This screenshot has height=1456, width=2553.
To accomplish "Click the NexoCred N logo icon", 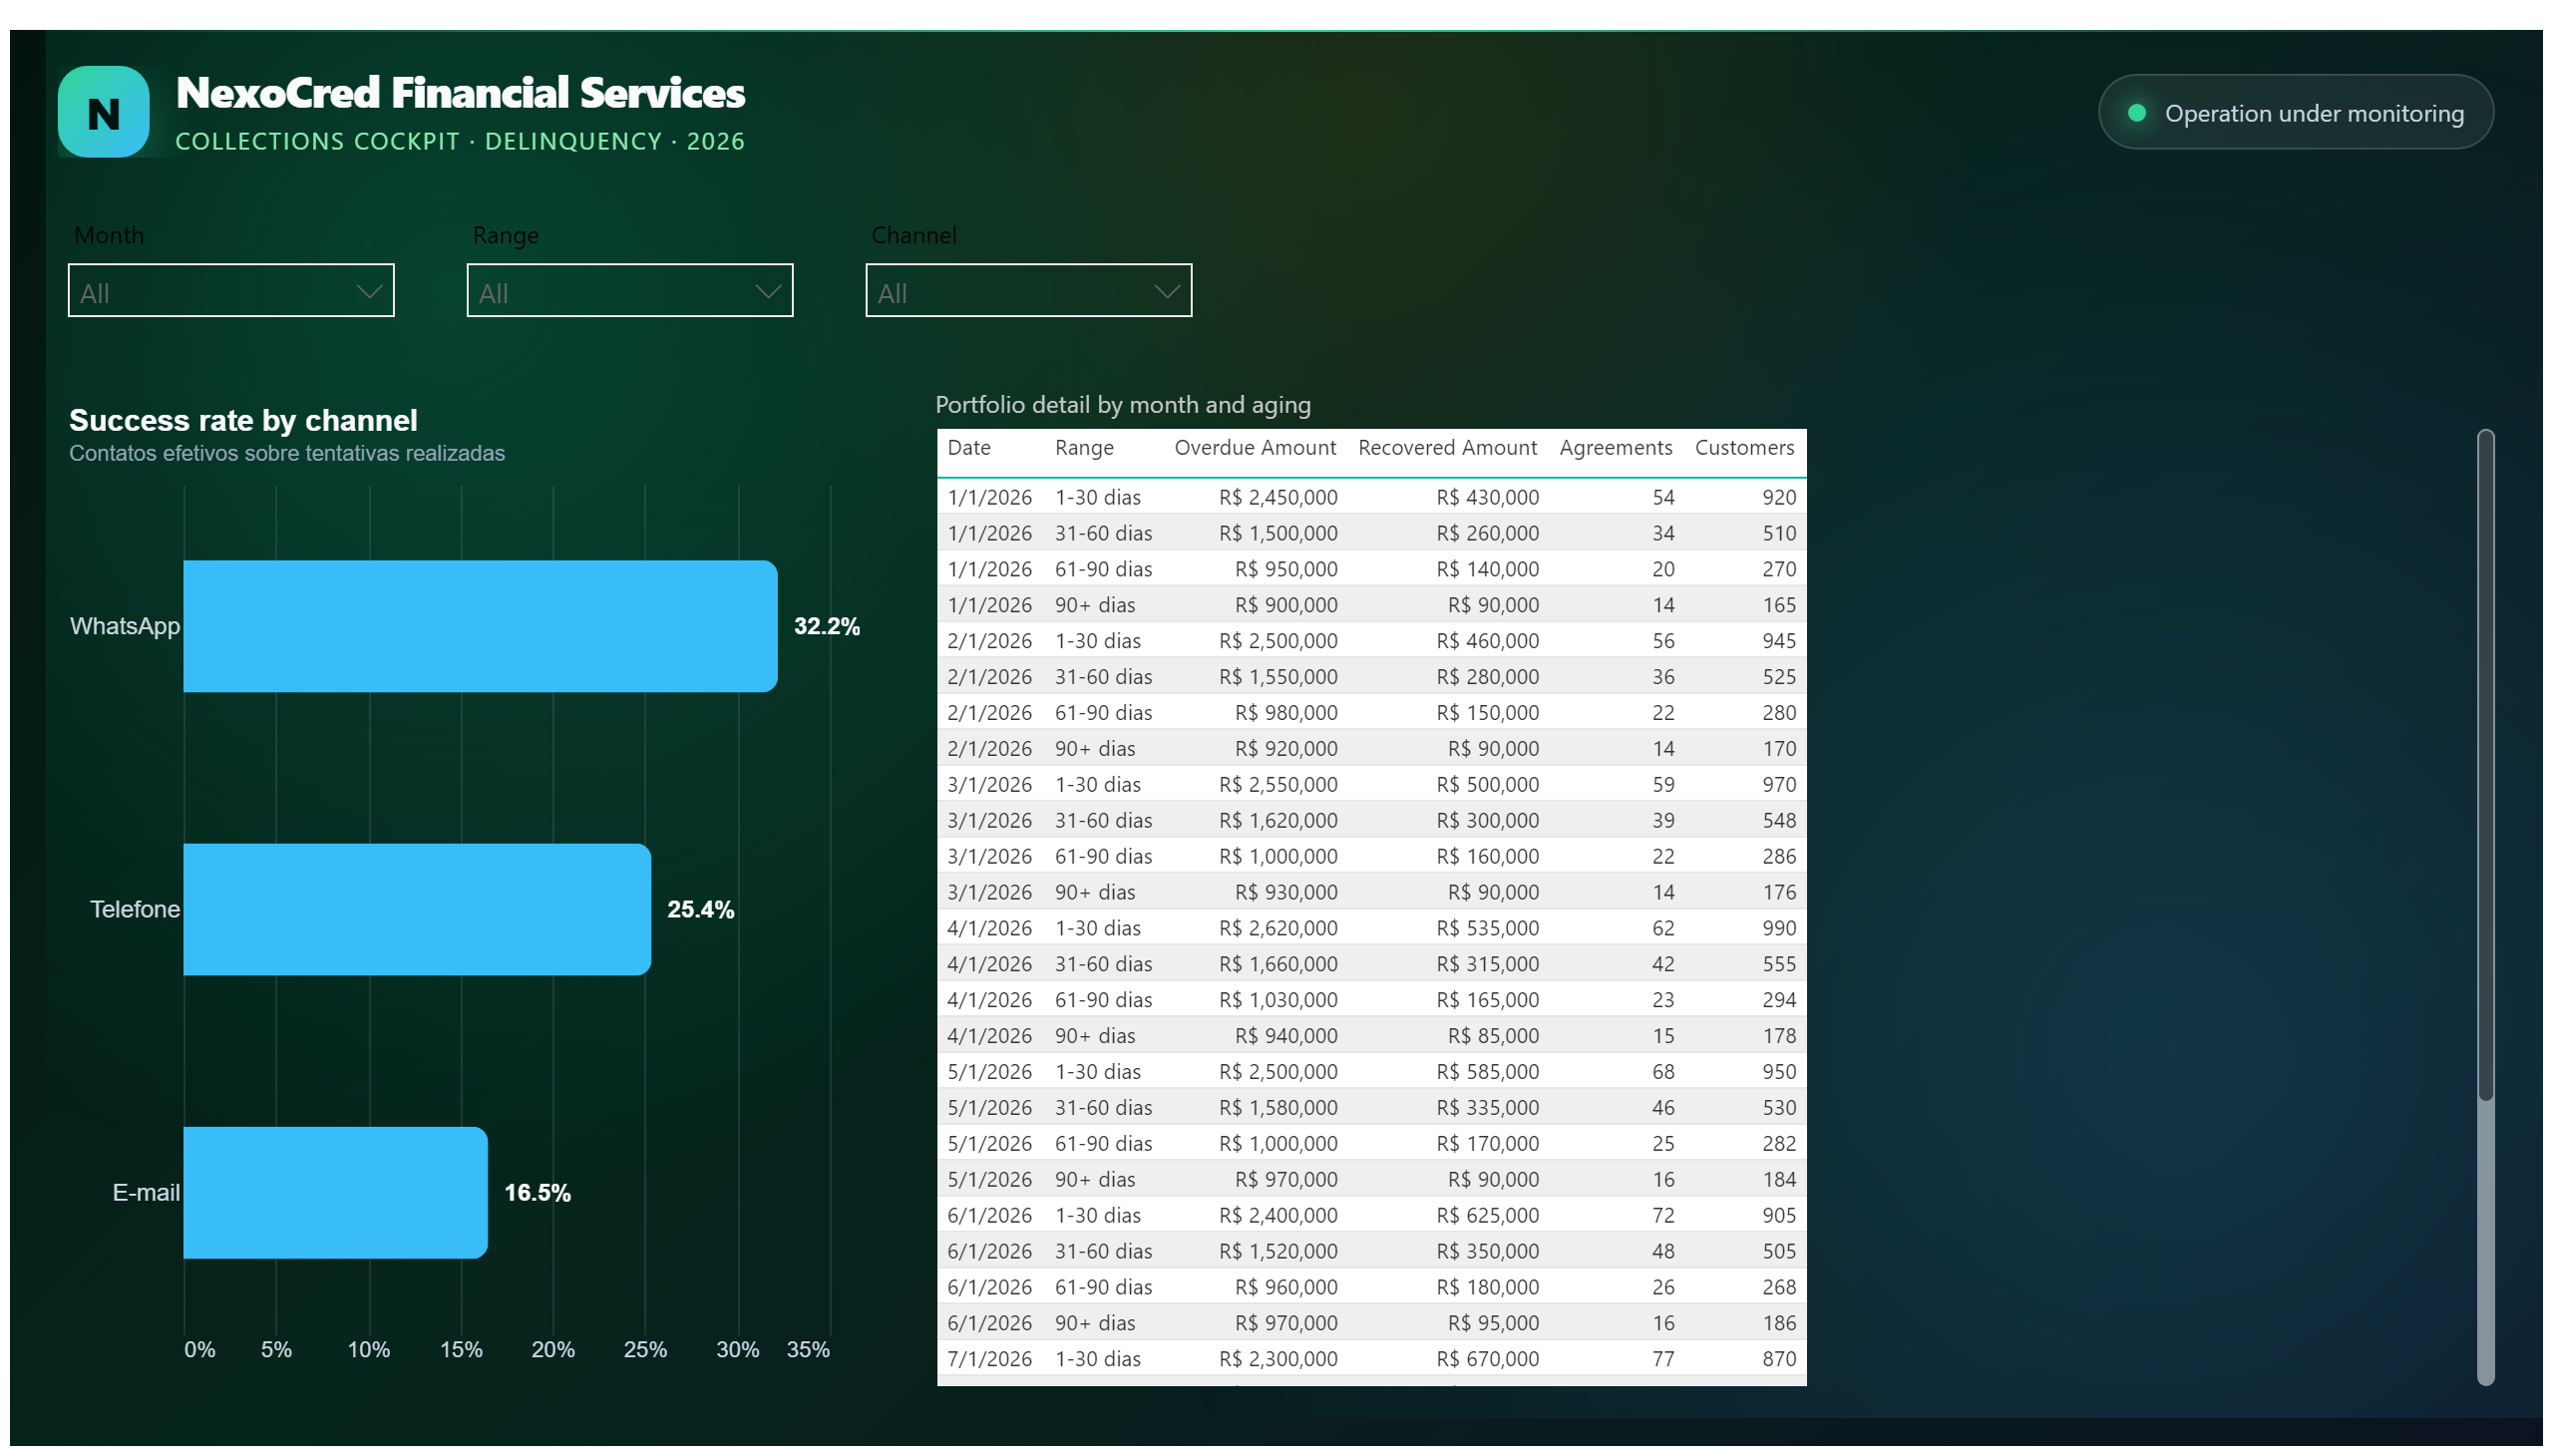I will tap(103, 112).
